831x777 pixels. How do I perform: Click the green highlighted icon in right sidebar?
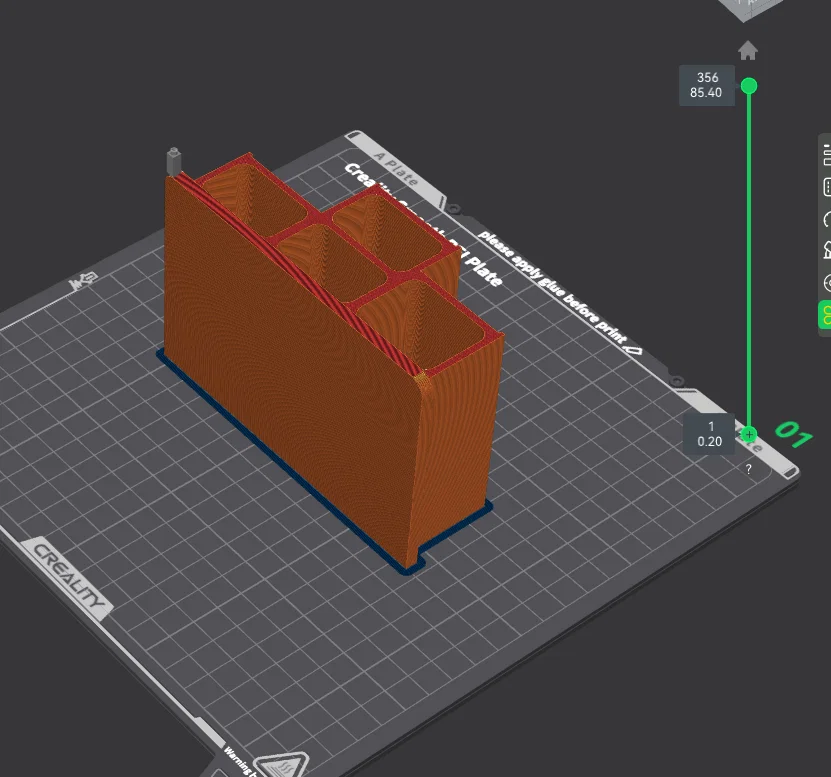pyautogui.click(x=825, y=315)
